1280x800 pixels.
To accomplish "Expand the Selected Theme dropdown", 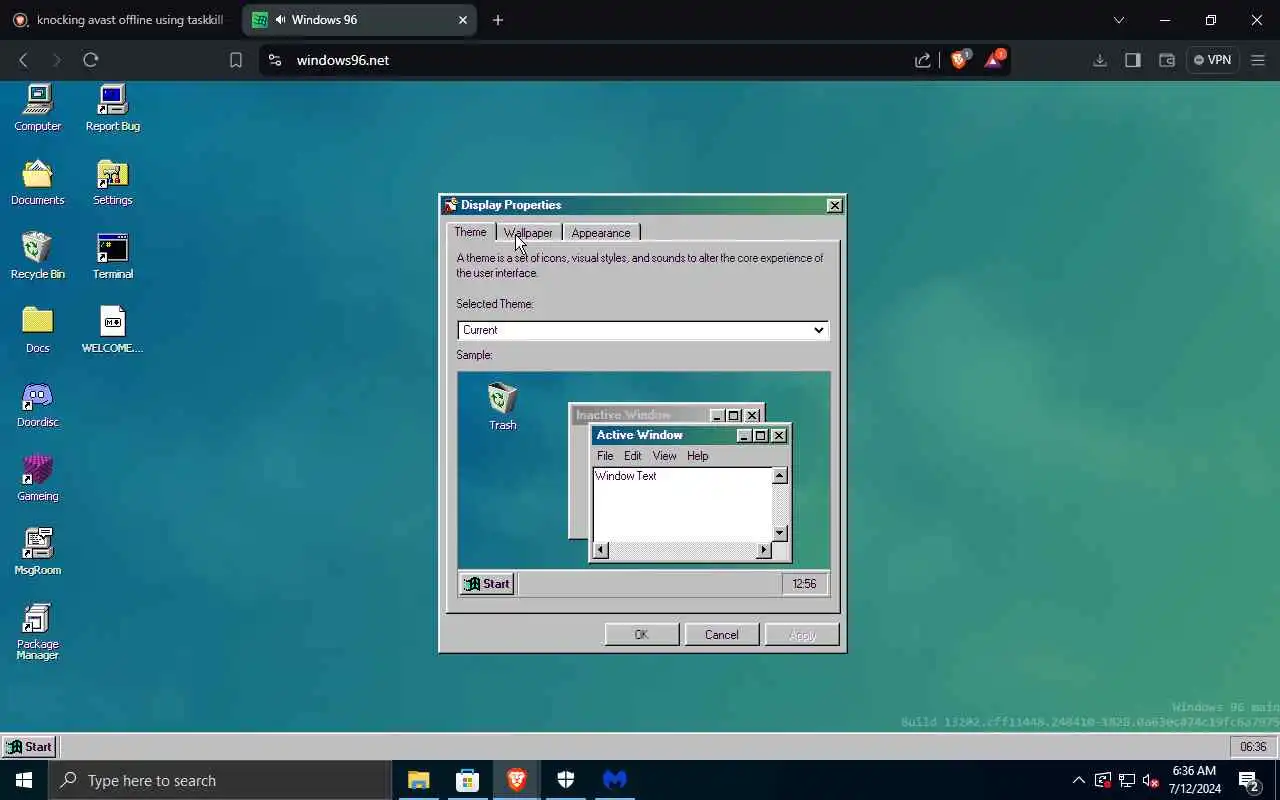I will (643, 330).
